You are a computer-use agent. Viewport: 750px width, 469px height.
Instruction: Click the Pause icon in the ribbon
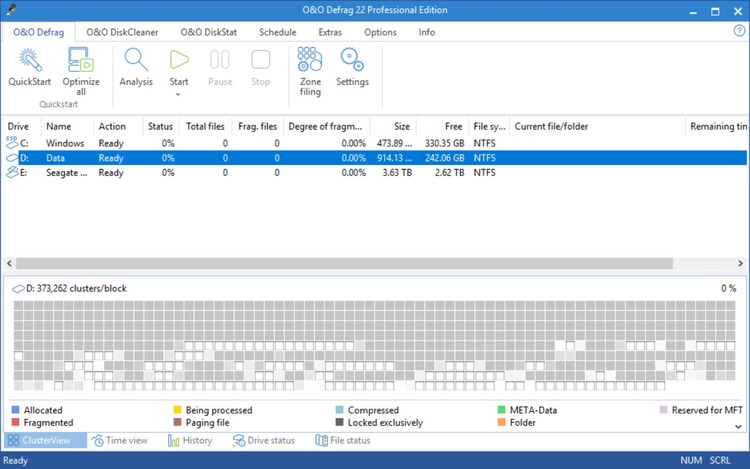pyautogui.click(x=220, y=60)
